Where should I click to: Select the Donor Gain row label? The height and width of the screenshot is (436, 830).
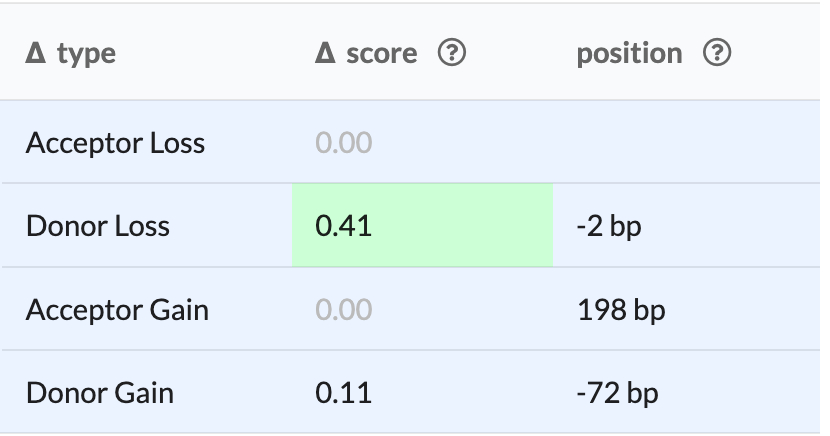(100, 393)
